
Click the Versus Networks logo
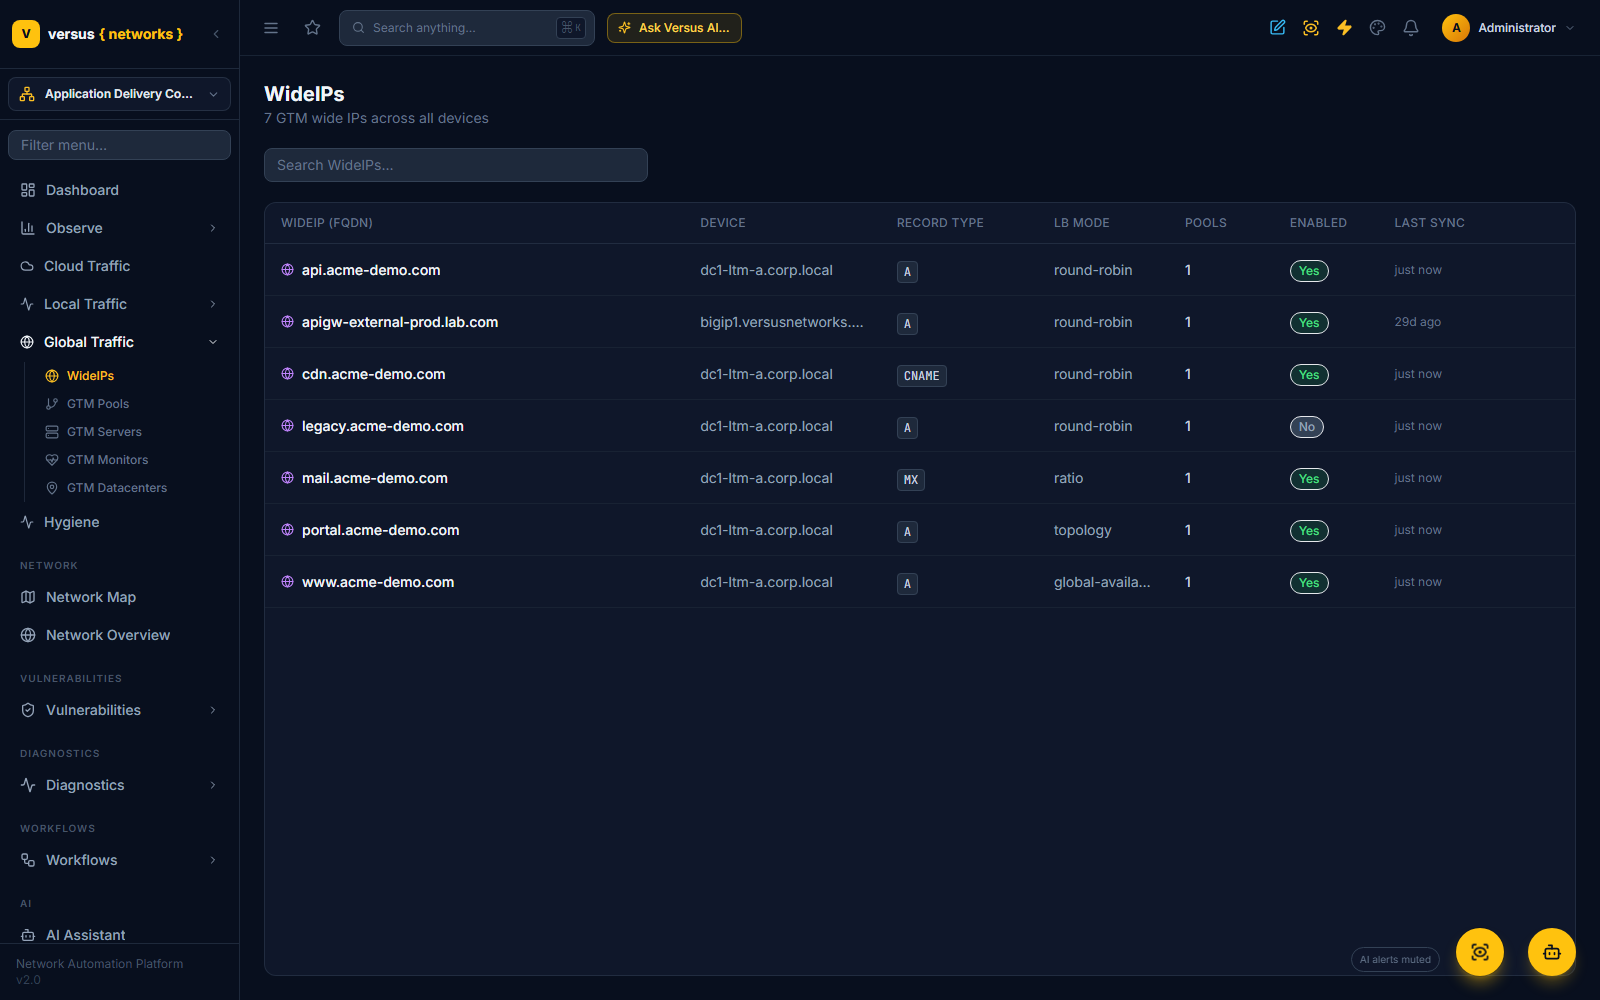click(98, 34)
